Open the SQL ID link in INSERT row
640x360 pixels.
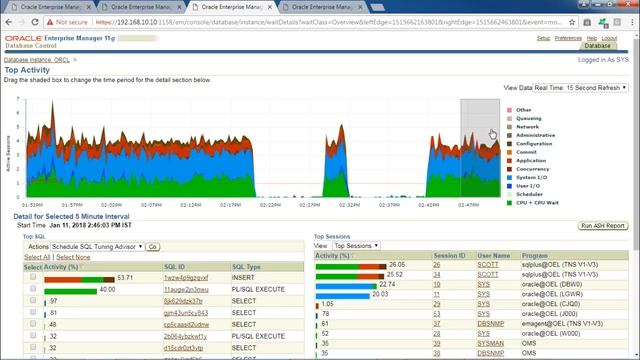186,278
